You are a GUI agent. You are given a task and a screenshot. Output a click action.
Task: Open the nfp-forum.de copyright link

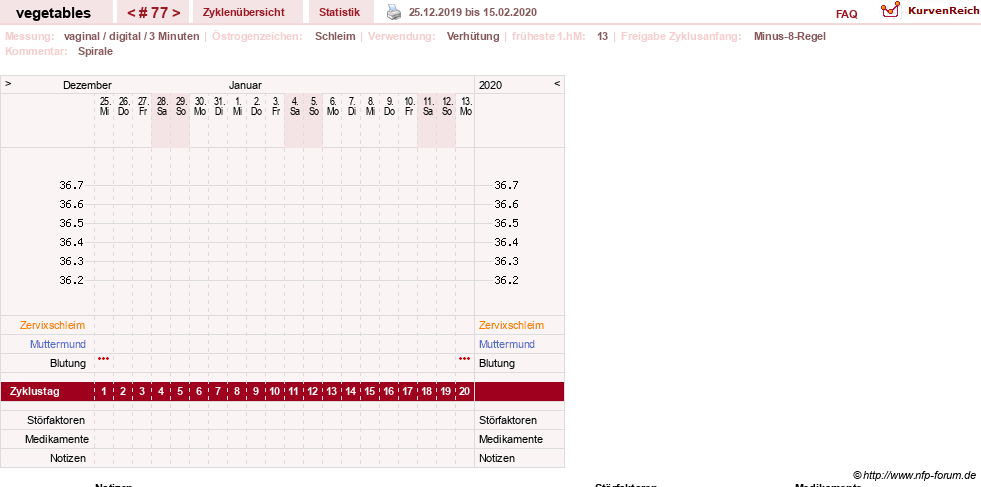point(914,475)
